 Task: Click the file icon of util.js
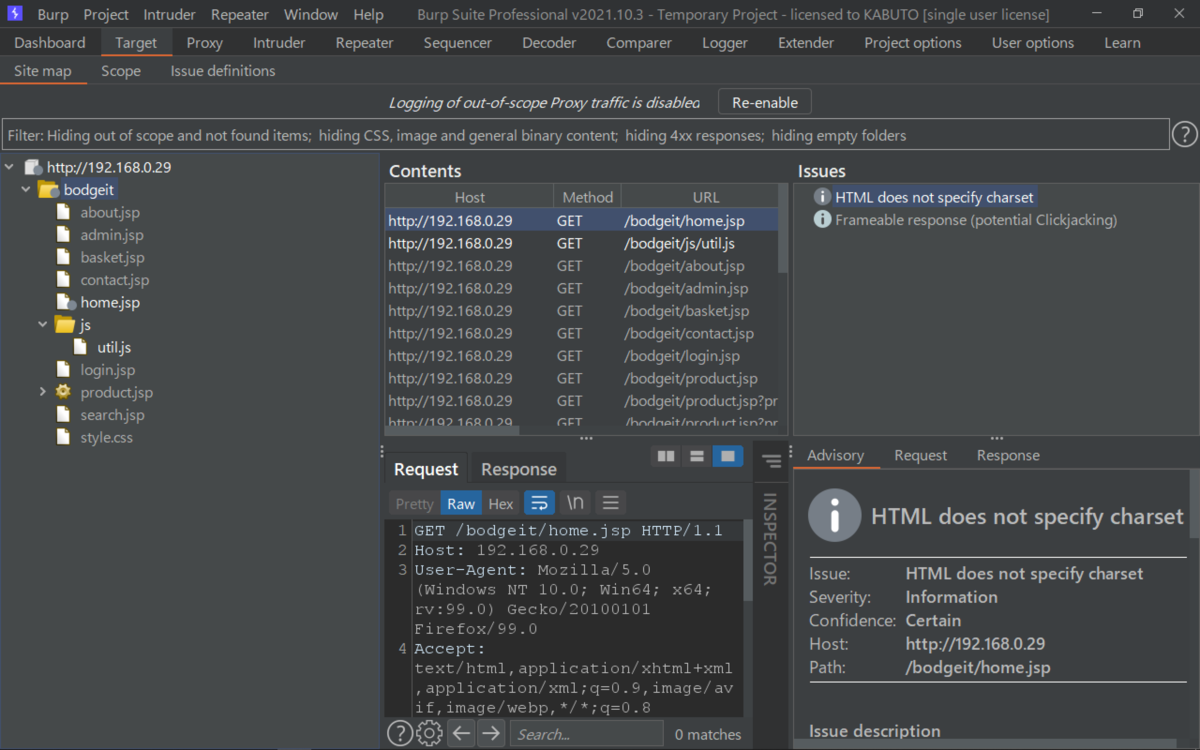tap(81, 347)
